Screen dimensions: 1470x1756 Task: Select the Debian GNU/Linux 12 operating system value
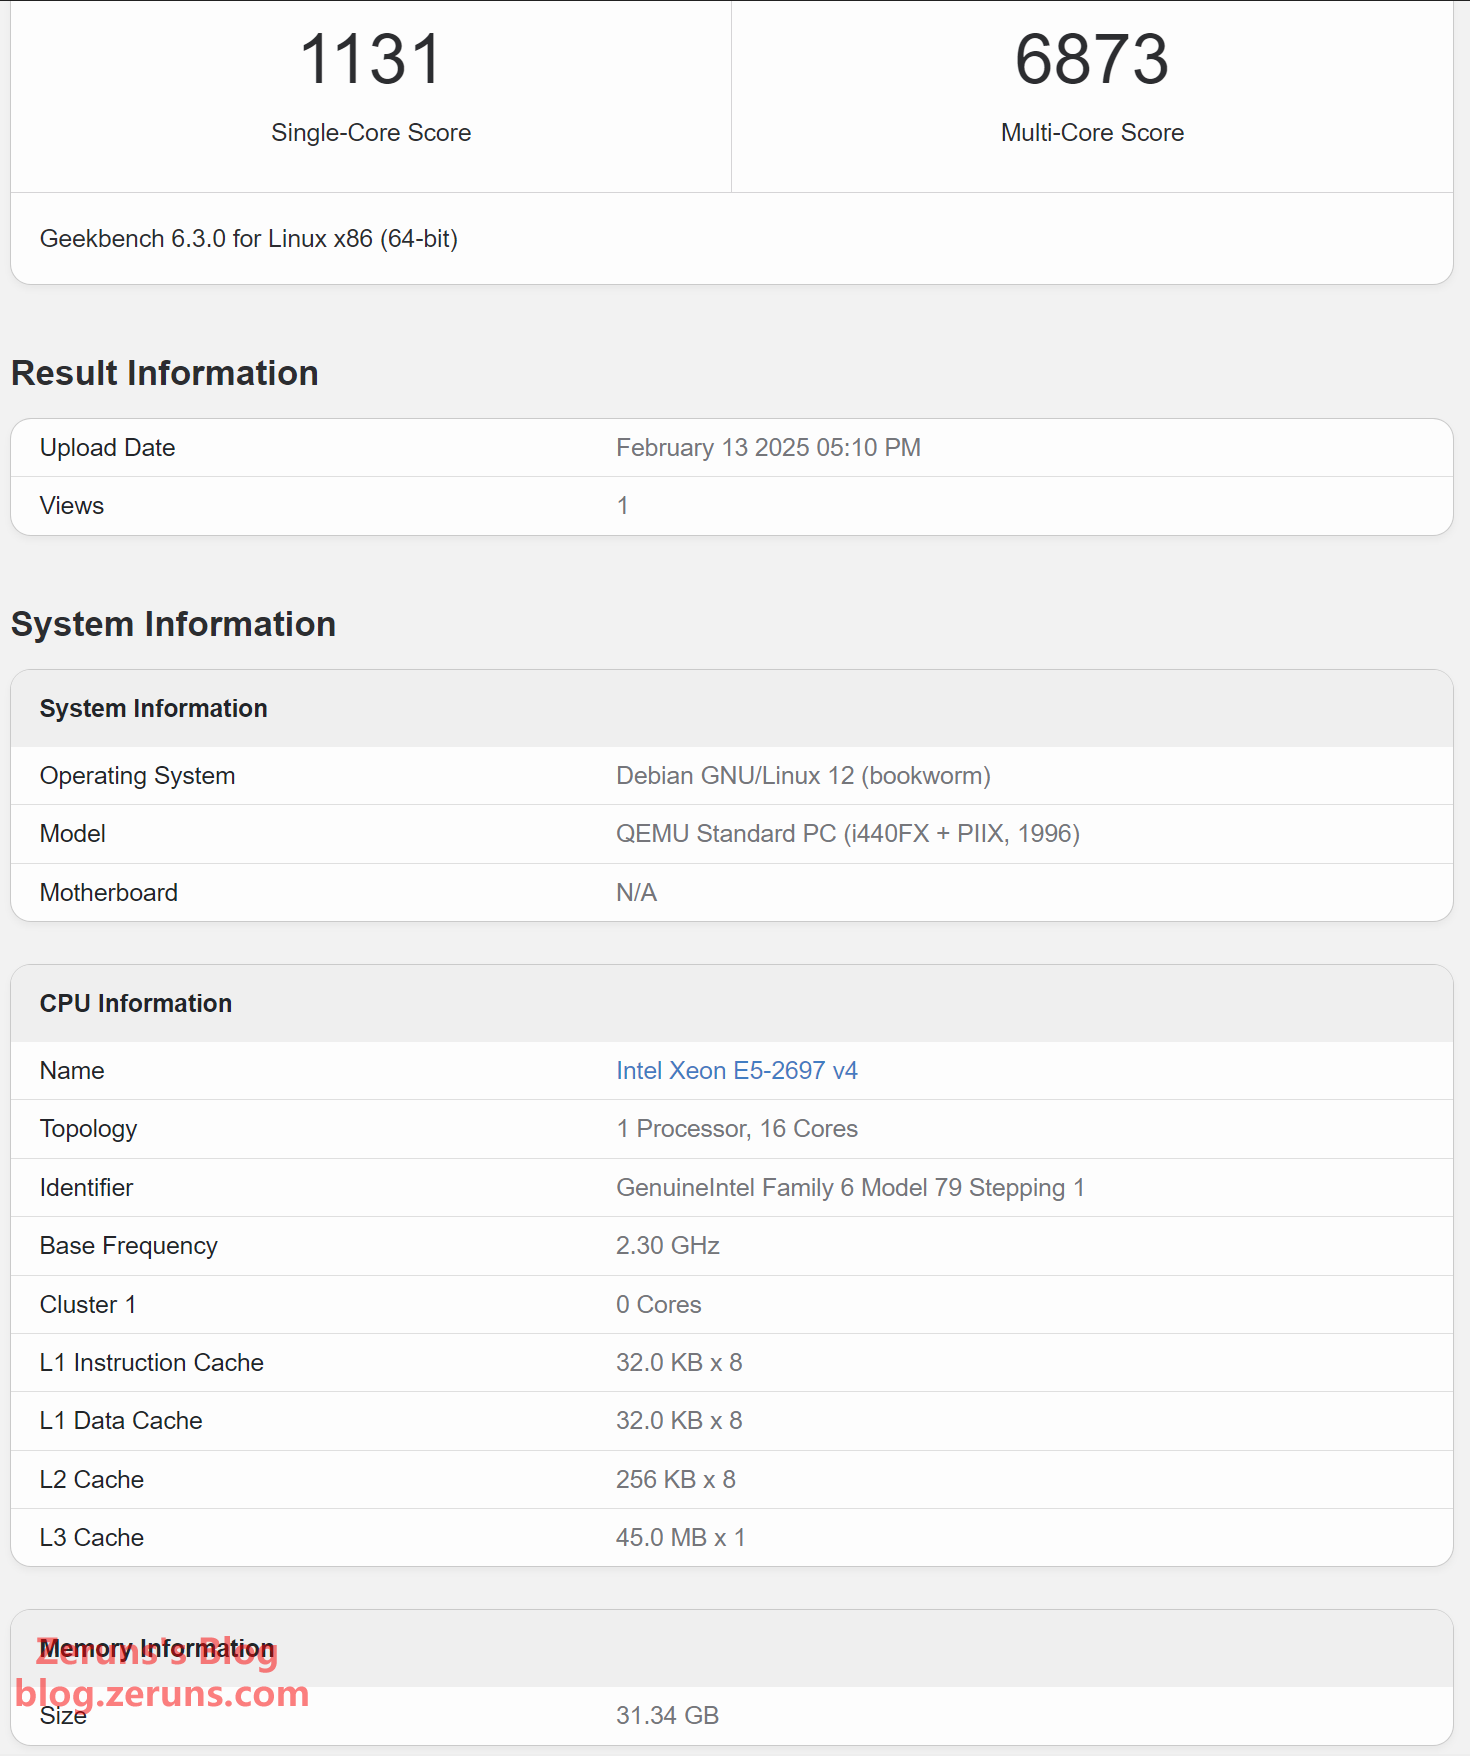(x=802, y=776)
